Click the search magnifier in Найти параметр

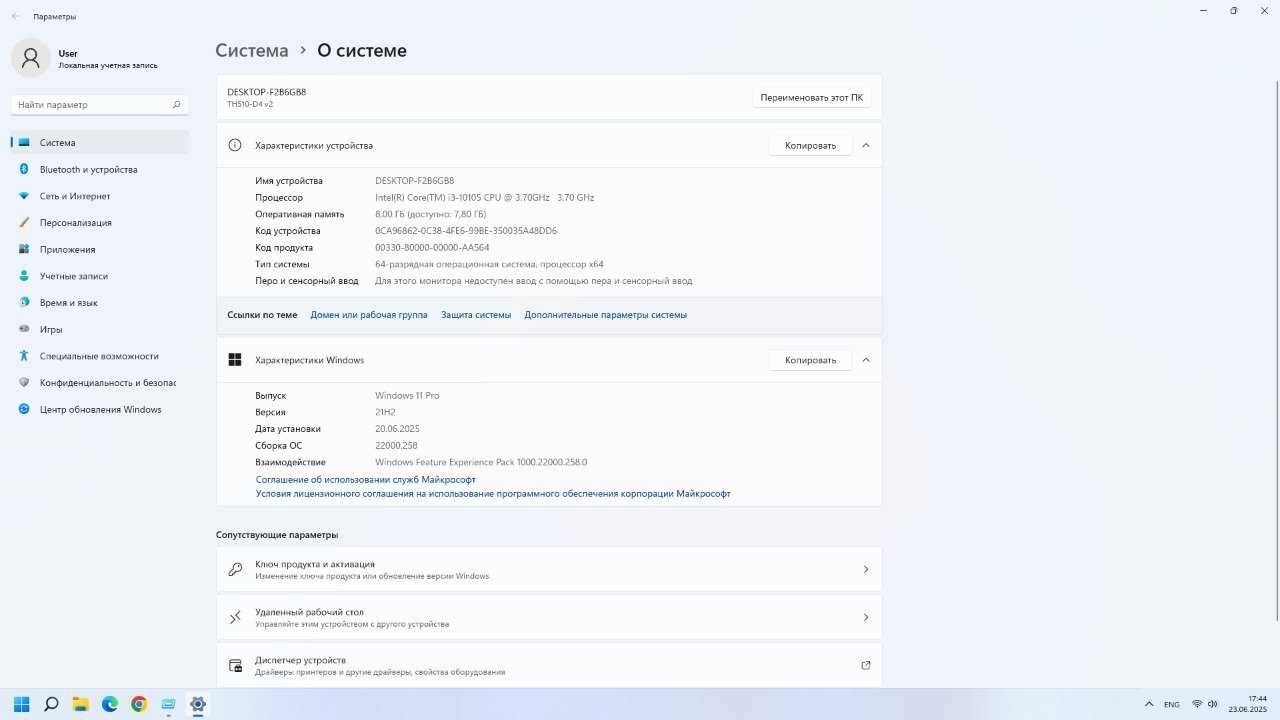[176, 104]
